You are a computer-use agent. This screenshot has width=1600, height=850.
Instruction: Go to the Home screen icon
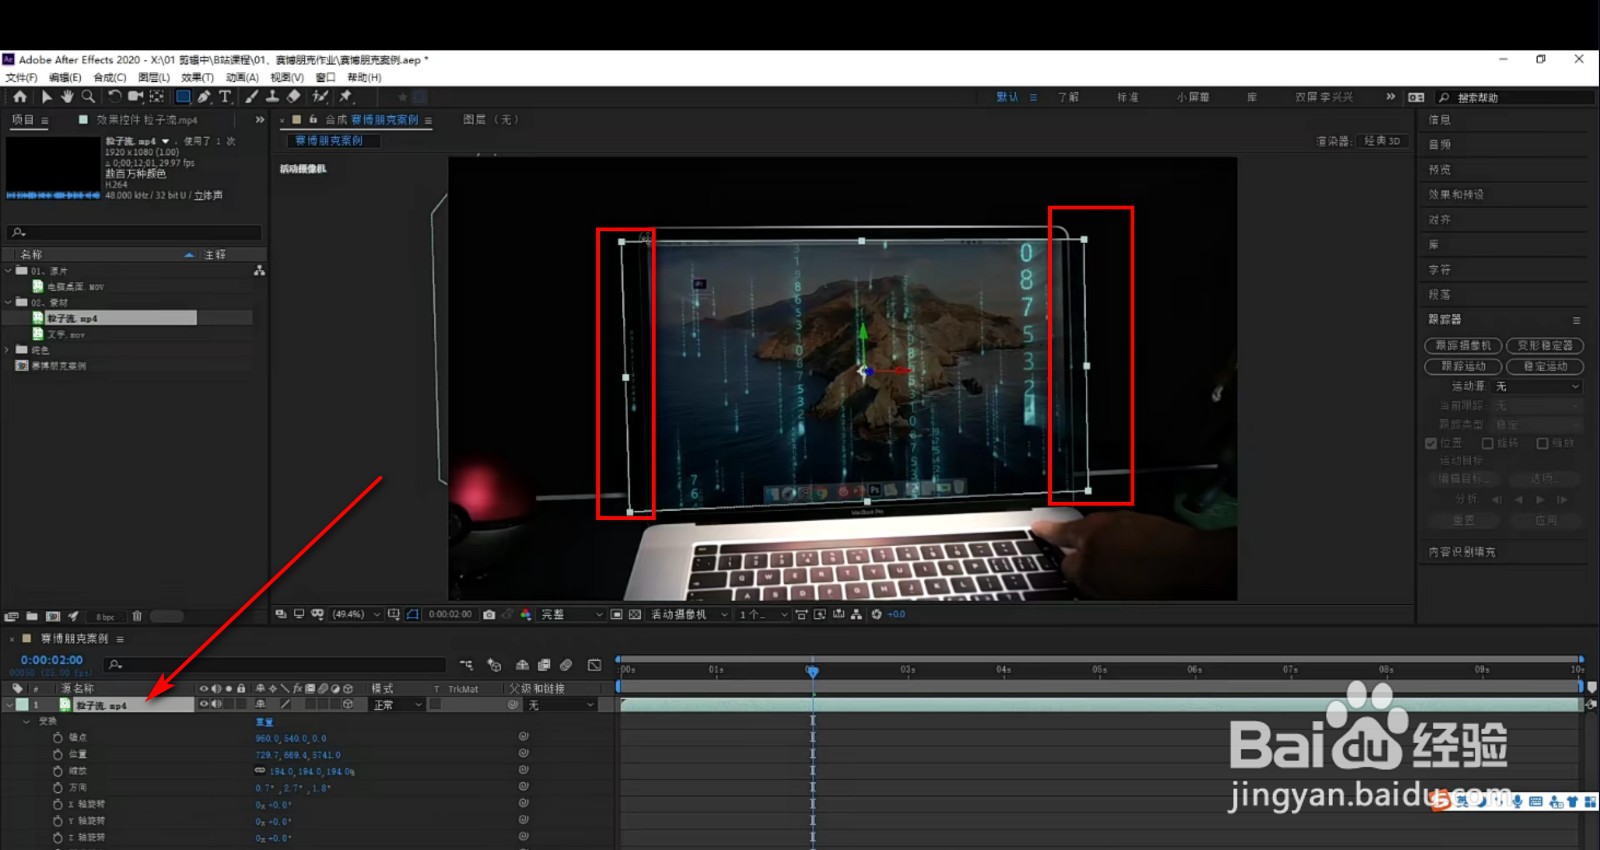pyautogui.click(x=20, y=97)
